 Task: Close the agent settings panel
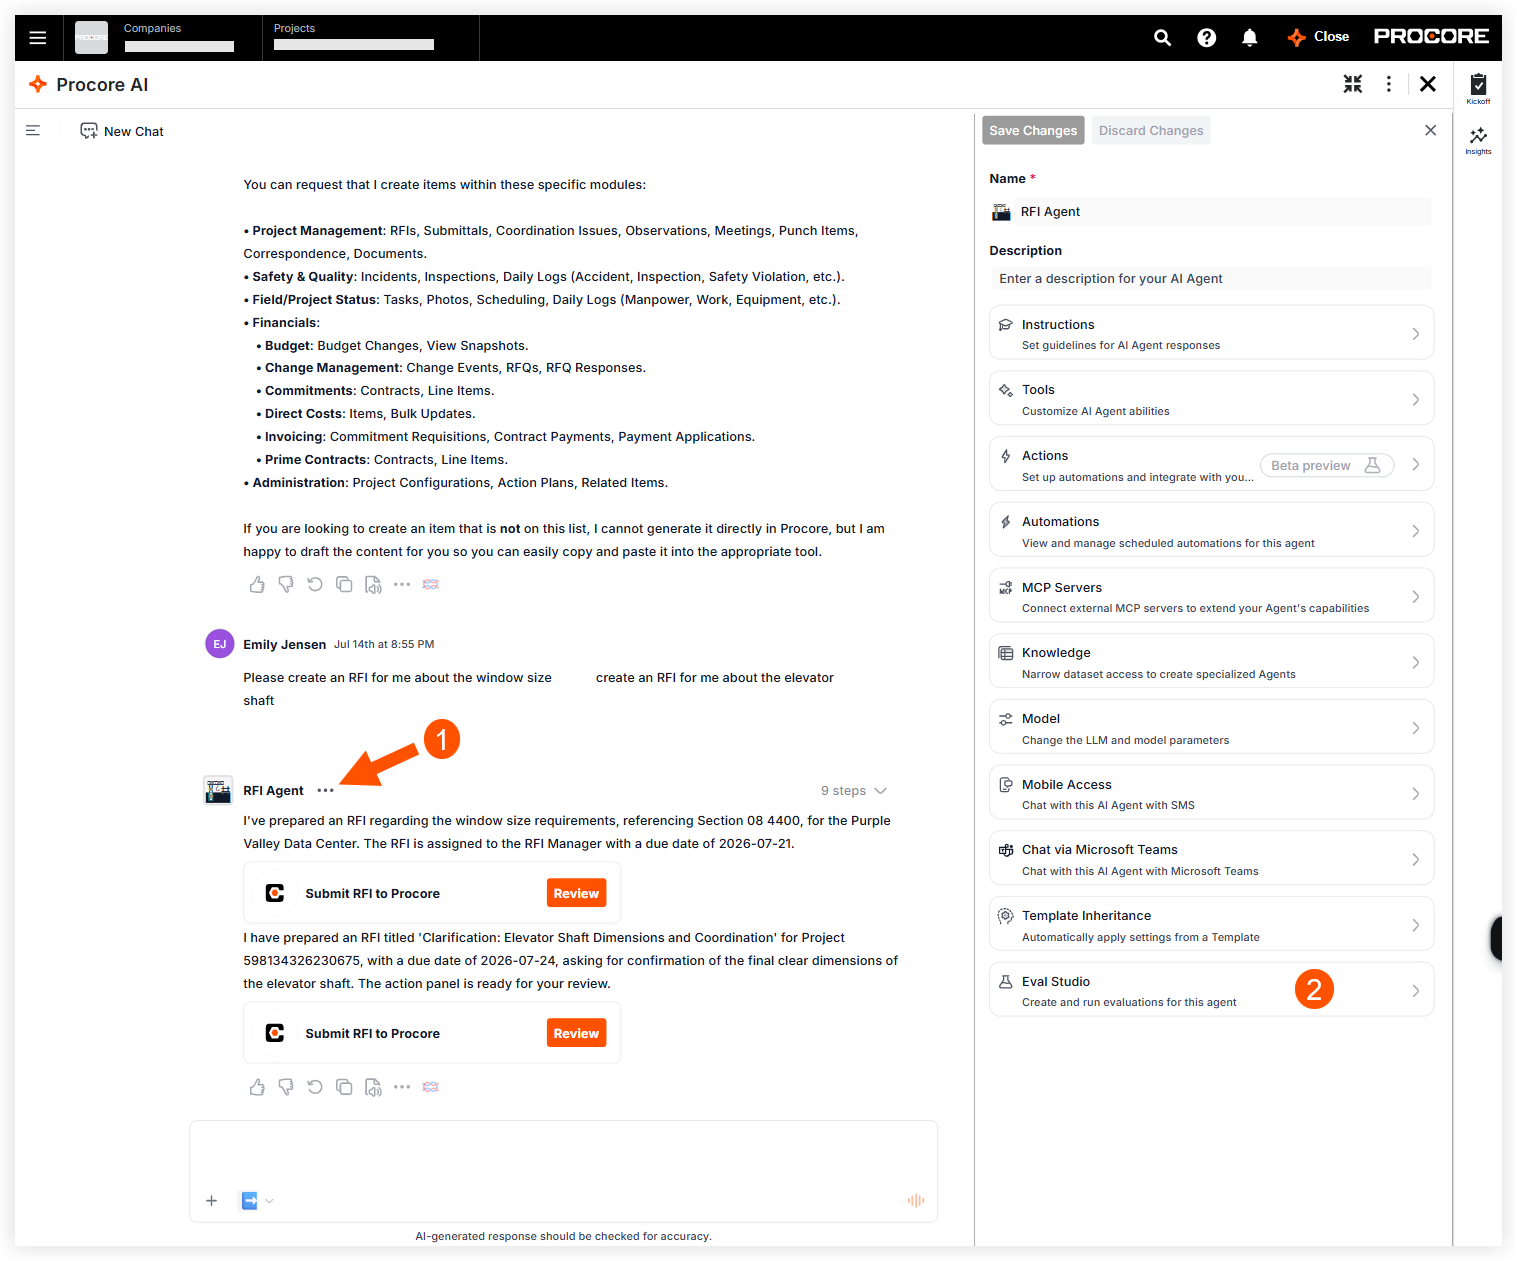click(x=1430, y=130)
